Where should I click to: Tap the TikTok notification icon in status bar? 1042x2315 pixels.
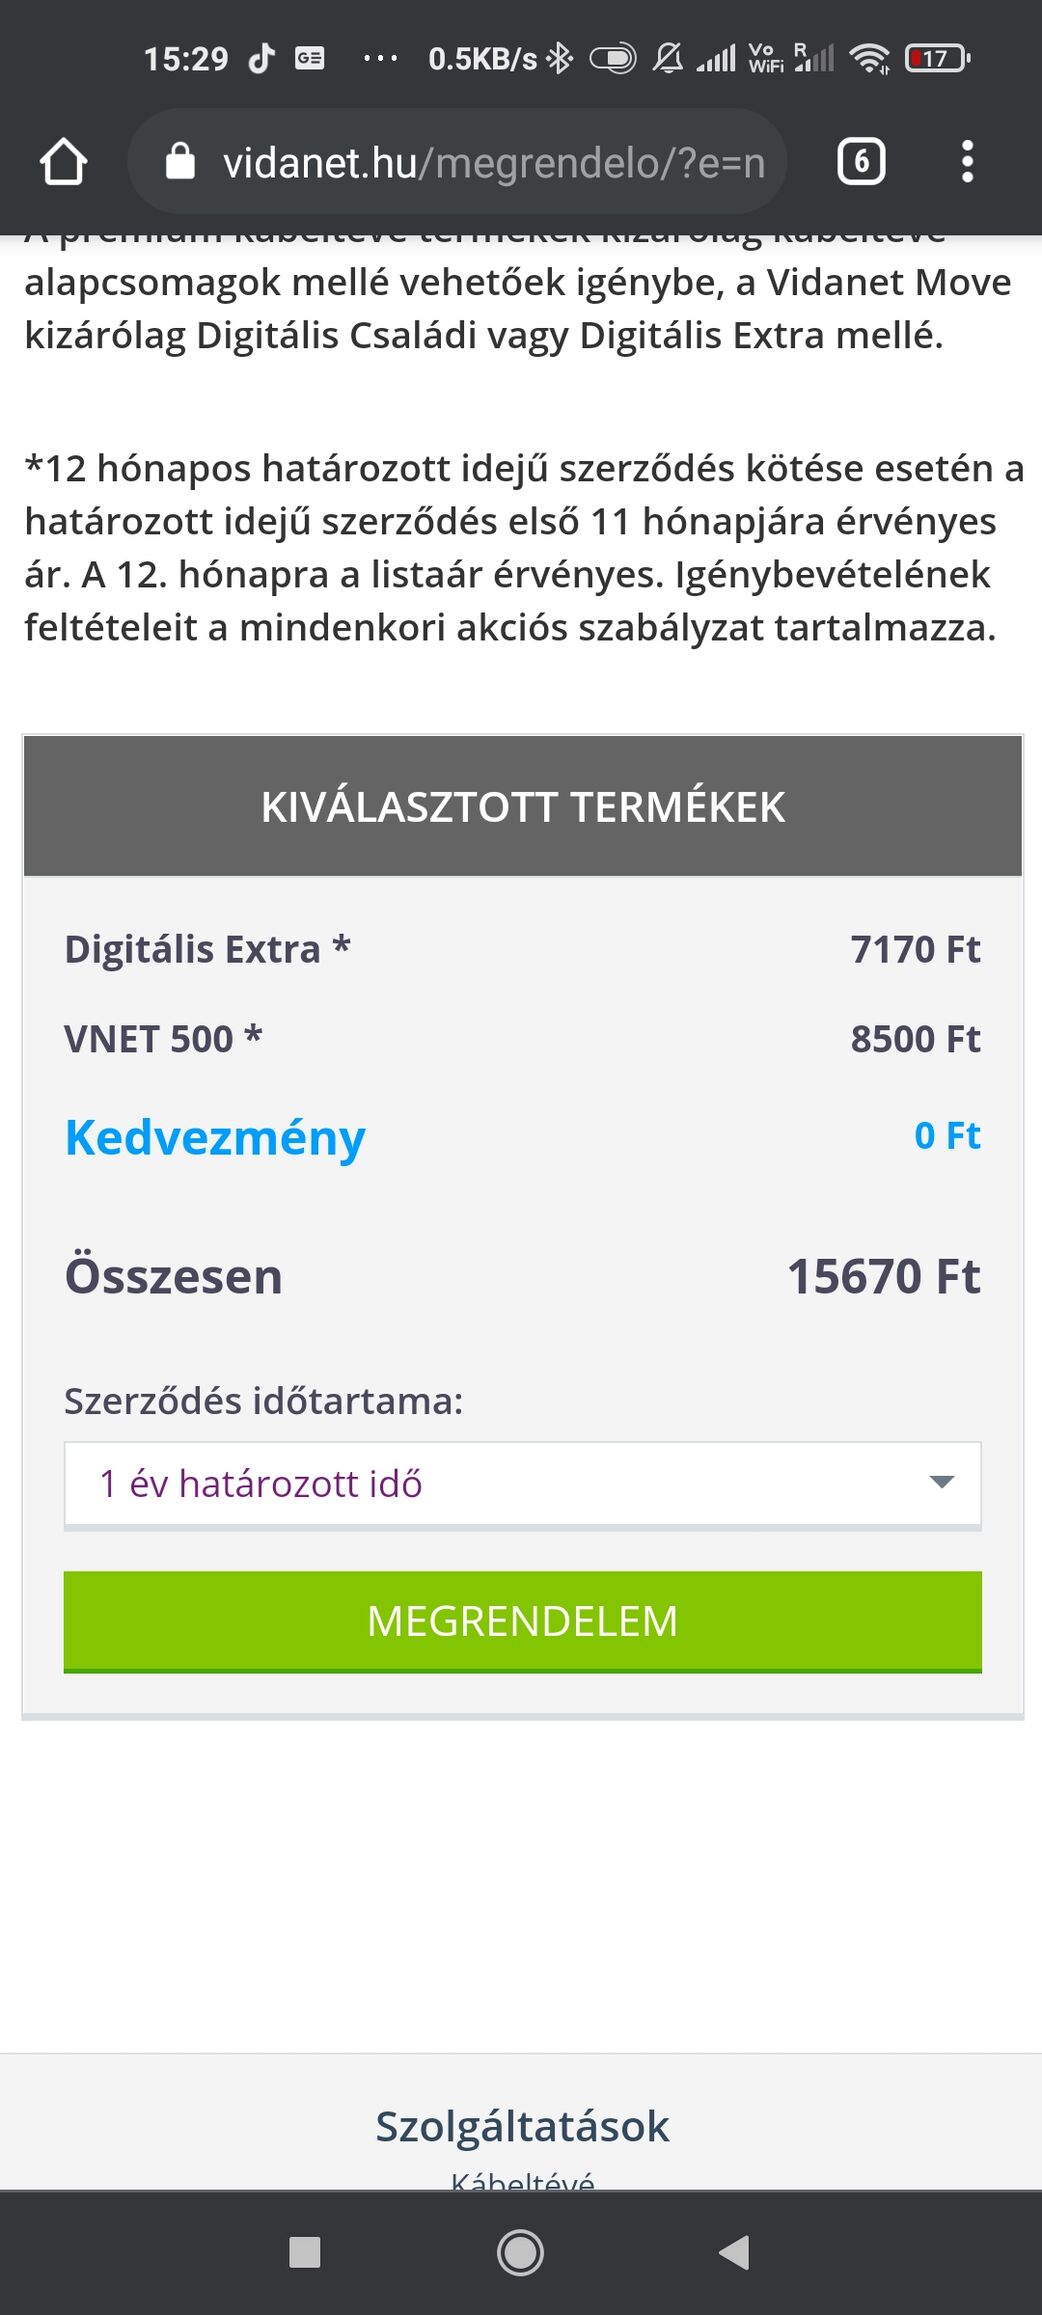click(261, 59)
